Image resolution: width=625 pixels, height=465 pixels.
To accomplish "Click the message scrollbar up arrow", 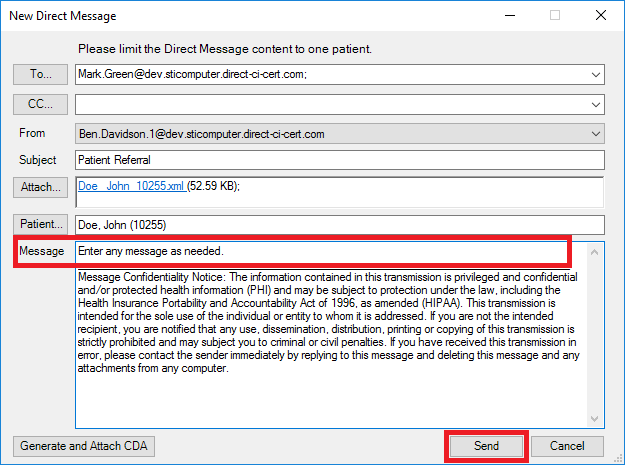I will [596, 250].
